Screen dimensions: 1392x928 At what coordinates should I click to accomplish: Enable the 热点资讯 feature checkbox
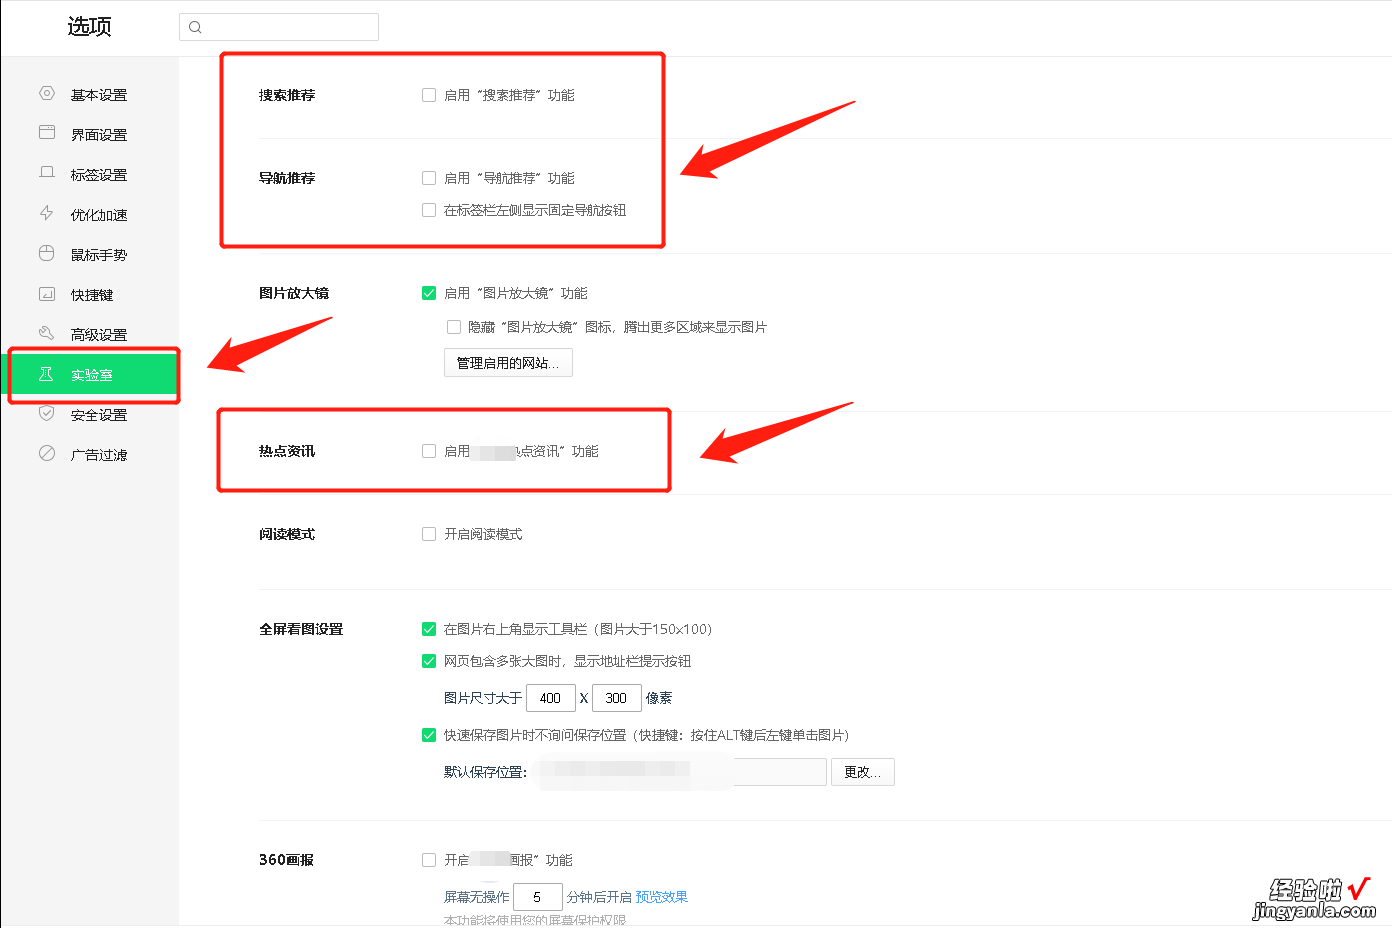[x=429, y=451]
